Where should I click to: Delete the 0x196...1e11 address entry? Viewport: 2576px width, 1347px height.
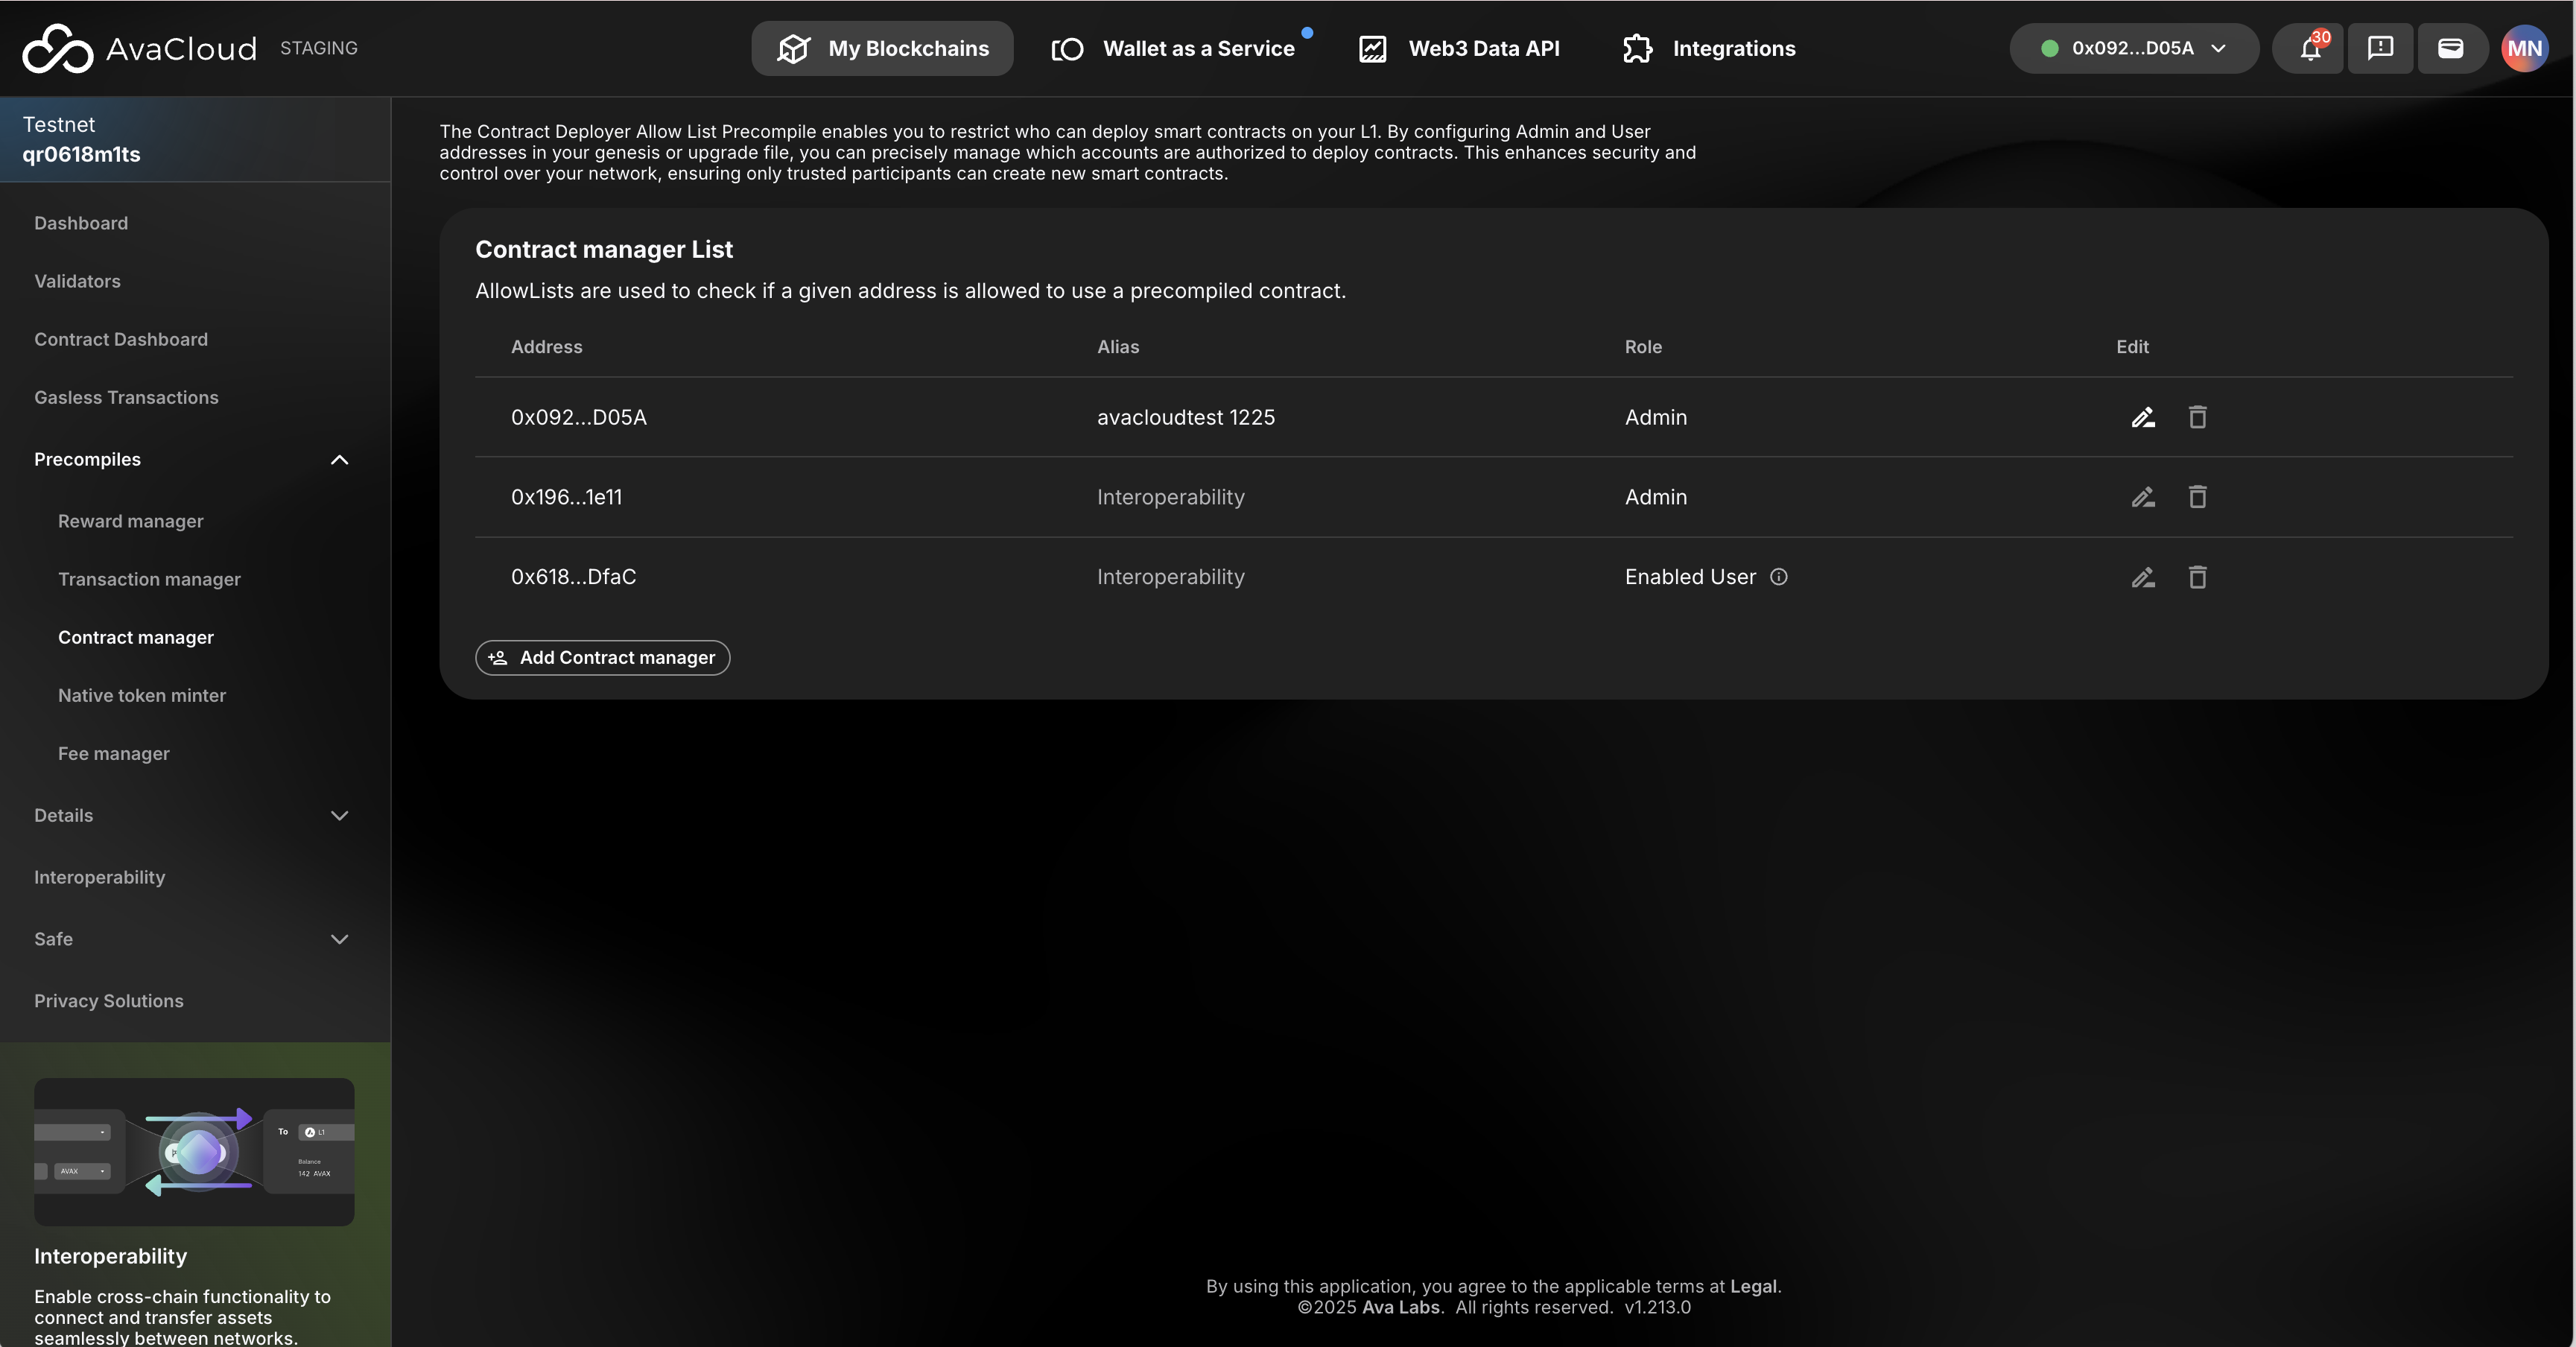click(x=2197, y=497)
